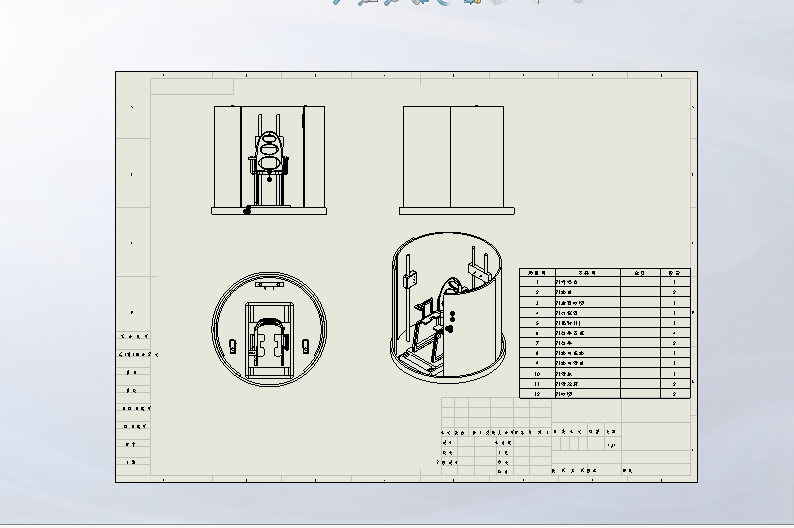Click item number 10 in parts table

537,374
